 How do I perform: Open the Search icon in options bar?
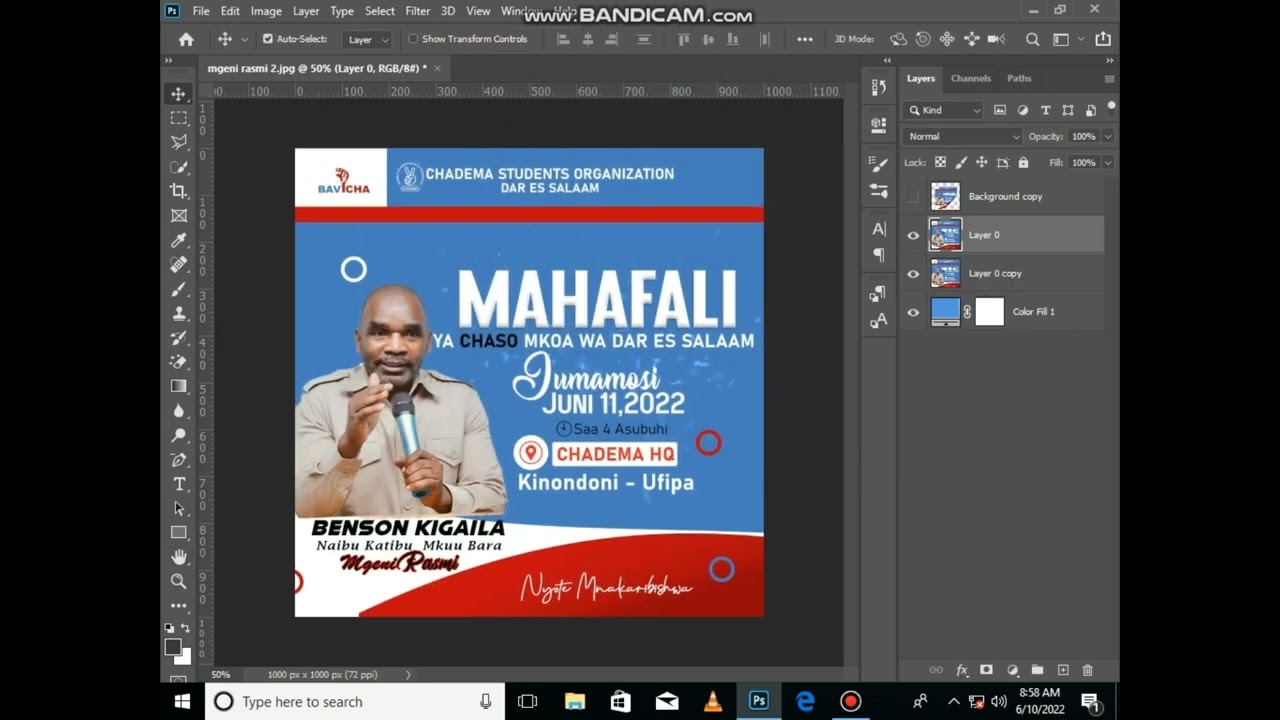1032,39
